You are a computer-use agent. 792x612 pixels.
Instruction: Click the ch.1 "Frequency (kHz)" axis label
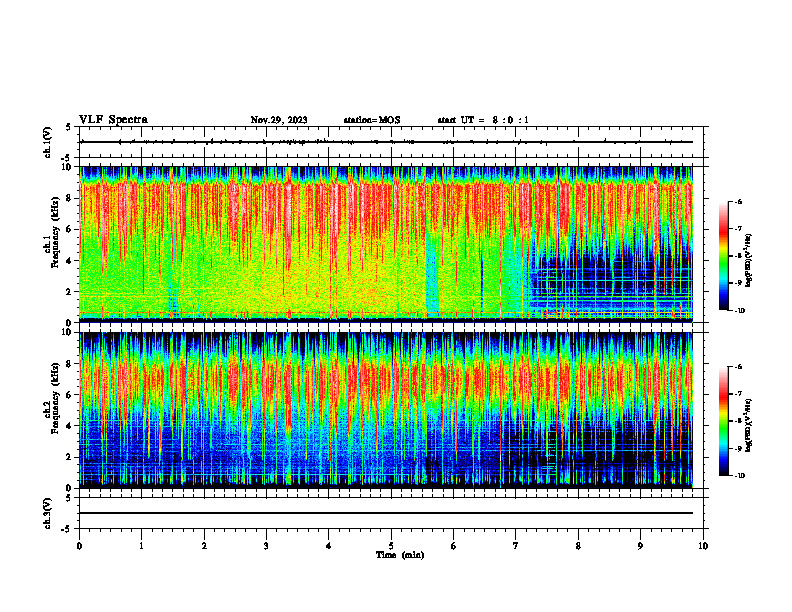[x=55, y=232]
